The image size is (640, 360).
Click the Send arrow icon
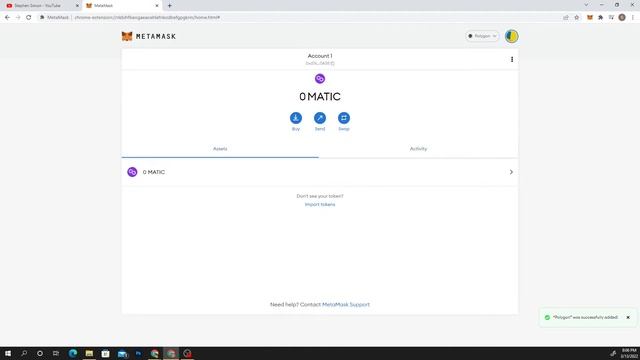click(x=320, y=118)
